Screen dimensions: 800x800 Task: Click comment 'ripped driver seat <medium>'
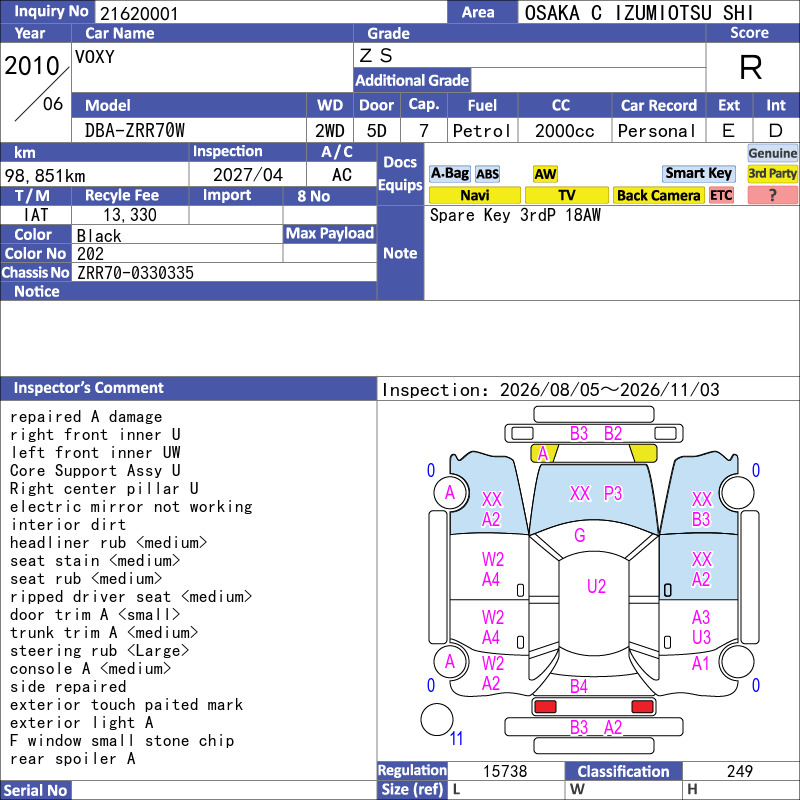pos(131,596)
